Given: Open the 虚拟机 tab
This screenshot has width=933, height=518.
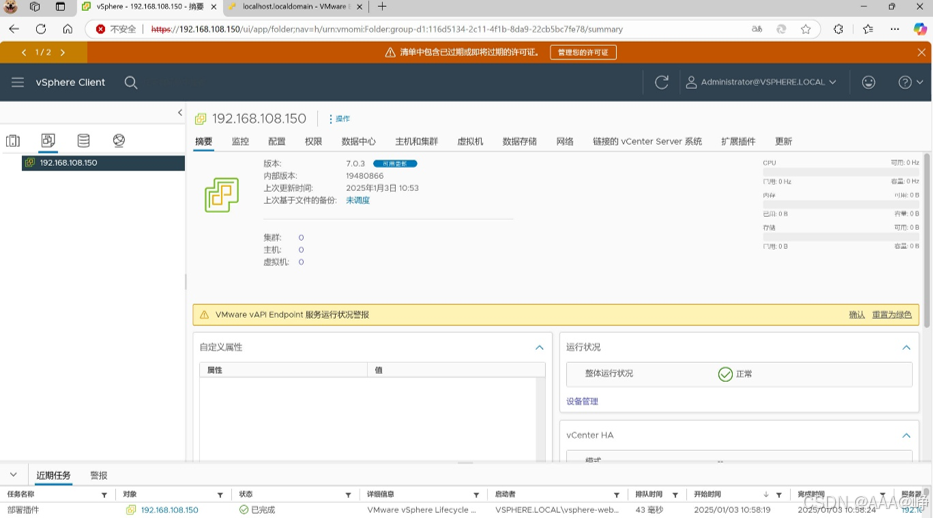Looking at the screenshot, I should point(469,142).
